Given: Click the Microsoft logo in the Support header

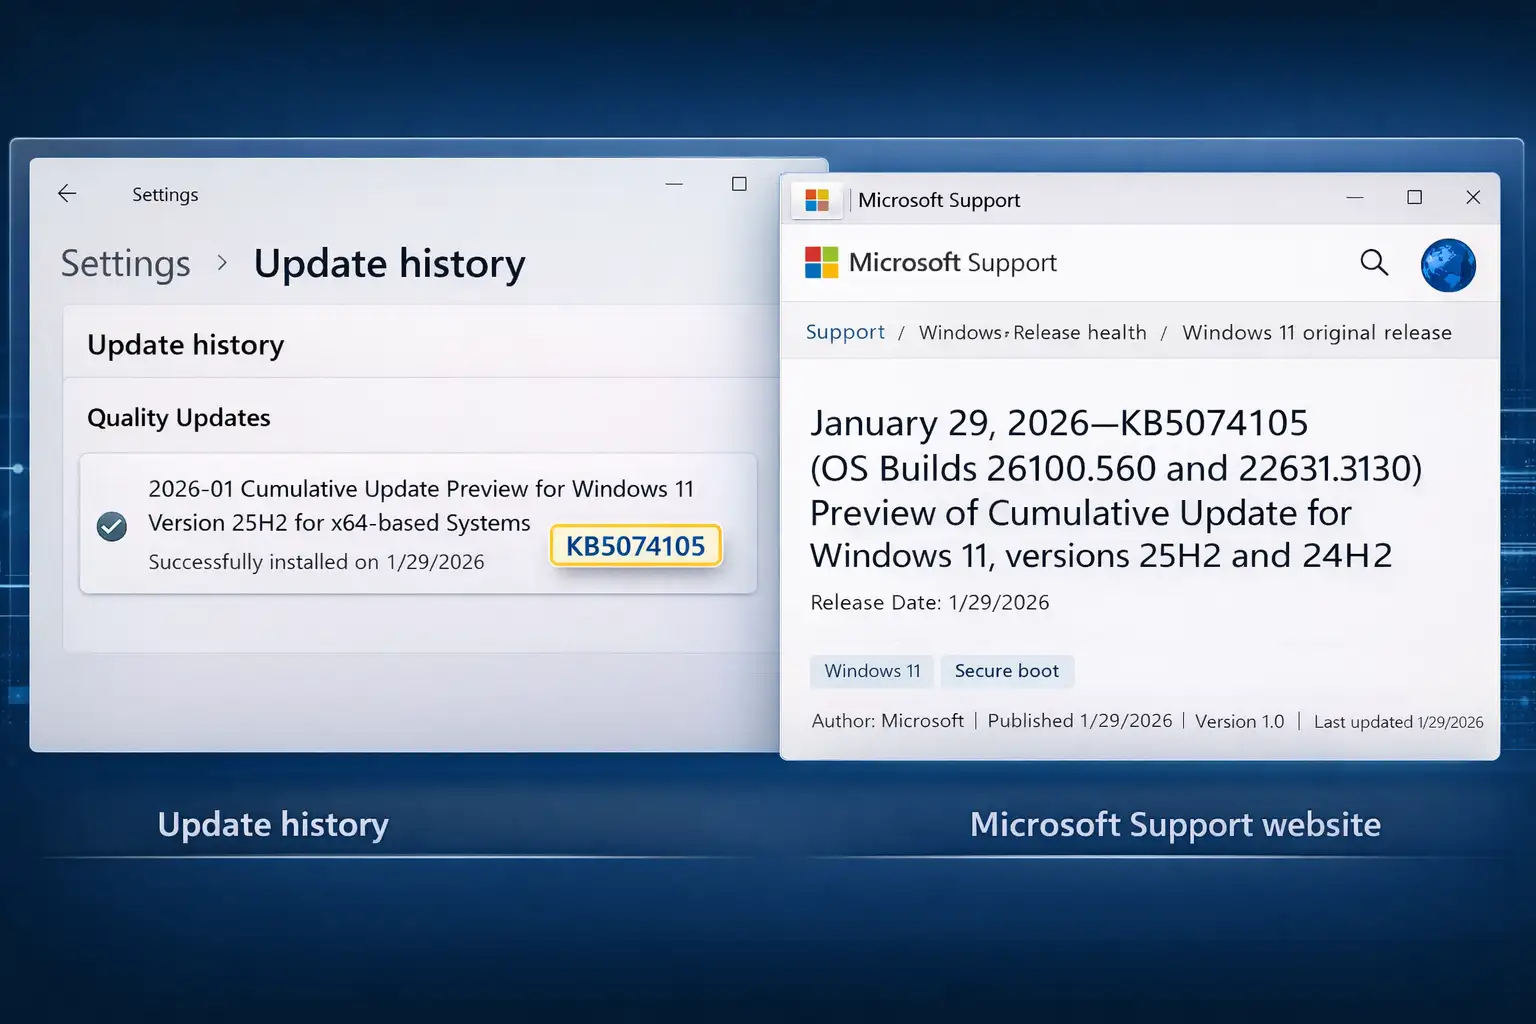Looking at the screenshot, I should tap(820, 262).
